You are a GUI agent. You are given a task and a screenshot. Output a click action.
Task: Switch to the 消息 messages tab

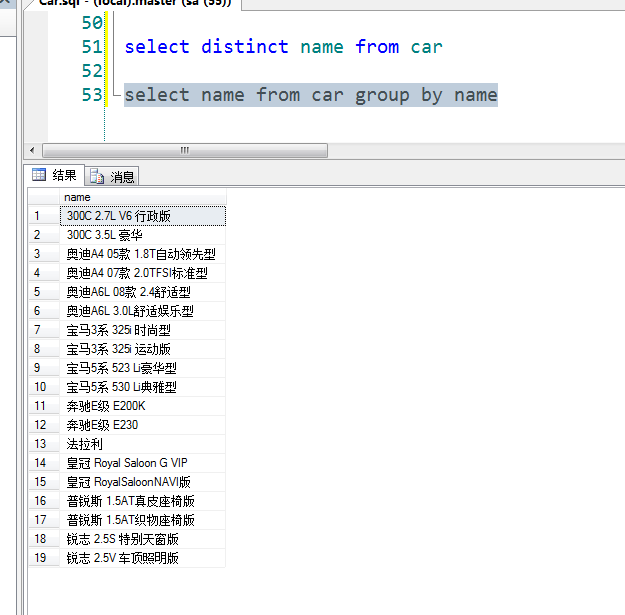[x=112, y=177]
